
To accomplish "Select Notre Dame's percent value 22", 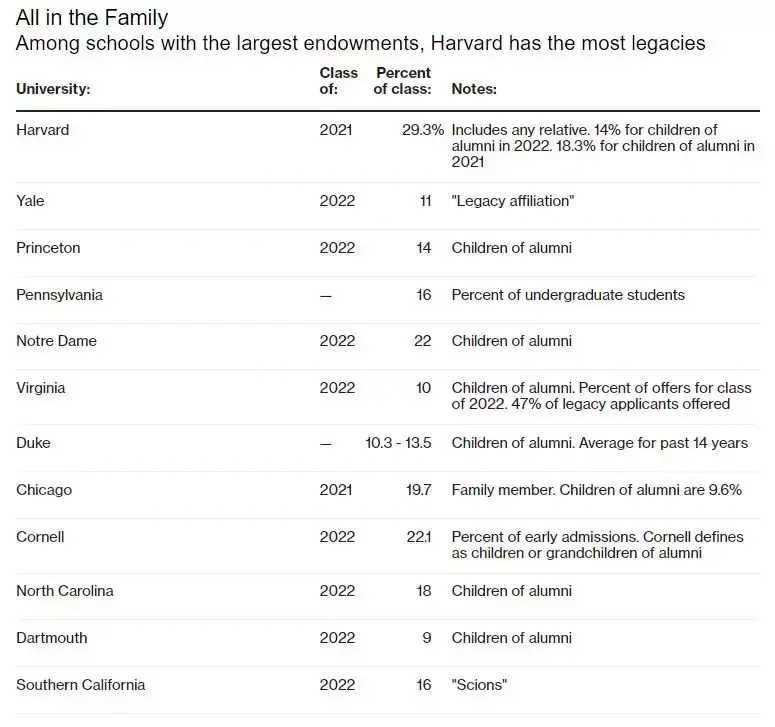I will (423, 341).
